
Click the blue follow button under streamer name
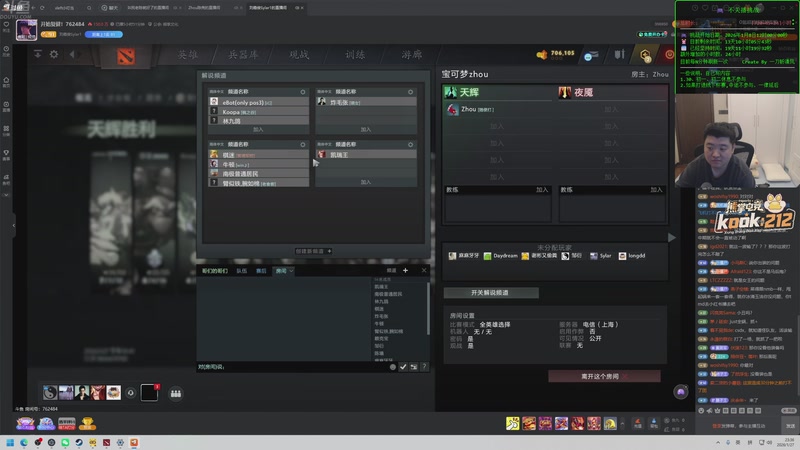[x=104, y=34]
